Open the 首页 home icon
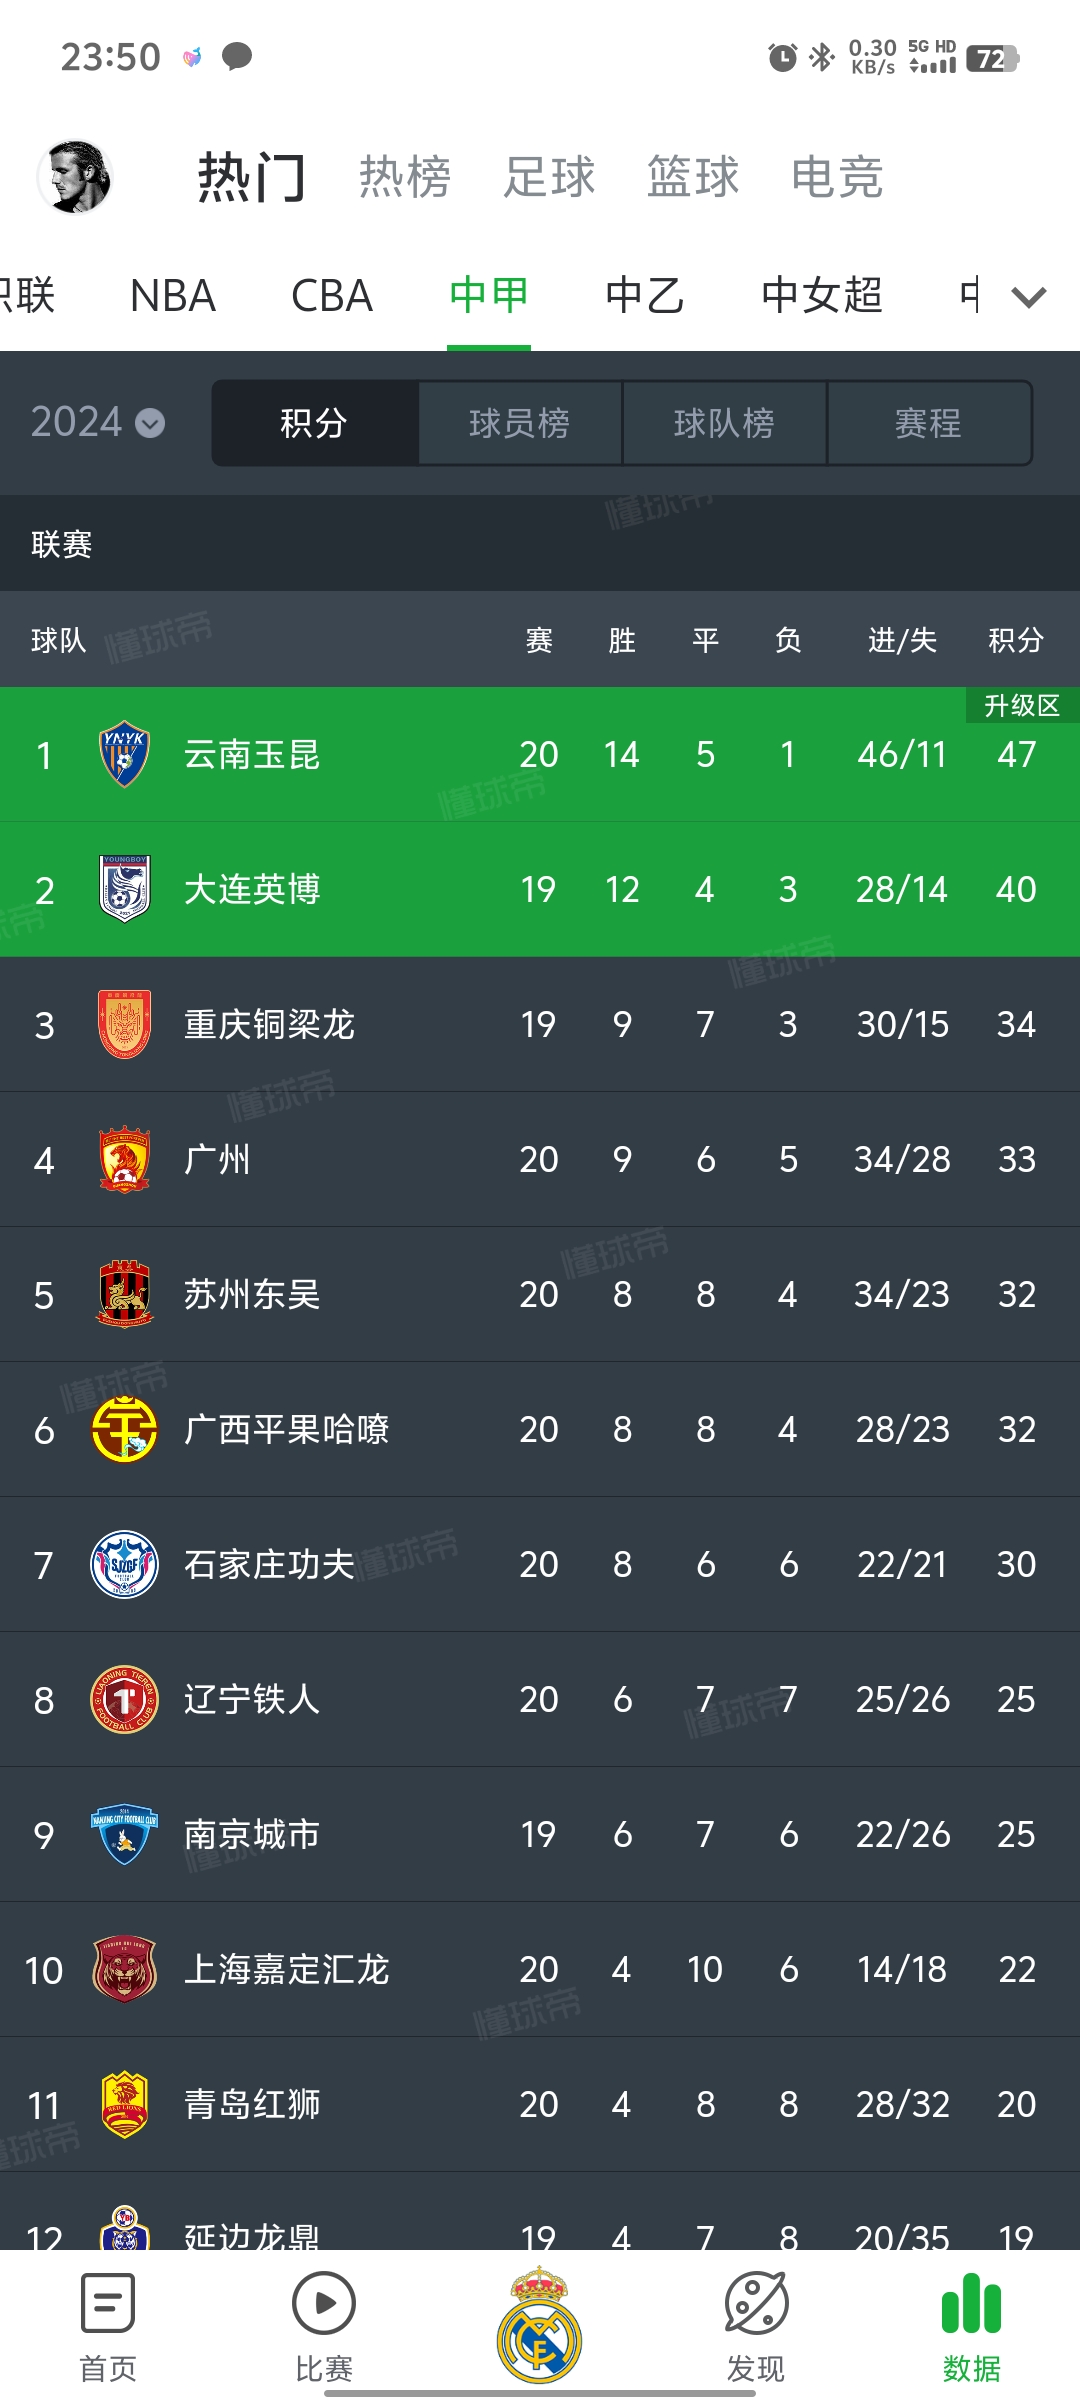The image size is (1080, 2400). pyautogui.click(x=107, y=2304)
